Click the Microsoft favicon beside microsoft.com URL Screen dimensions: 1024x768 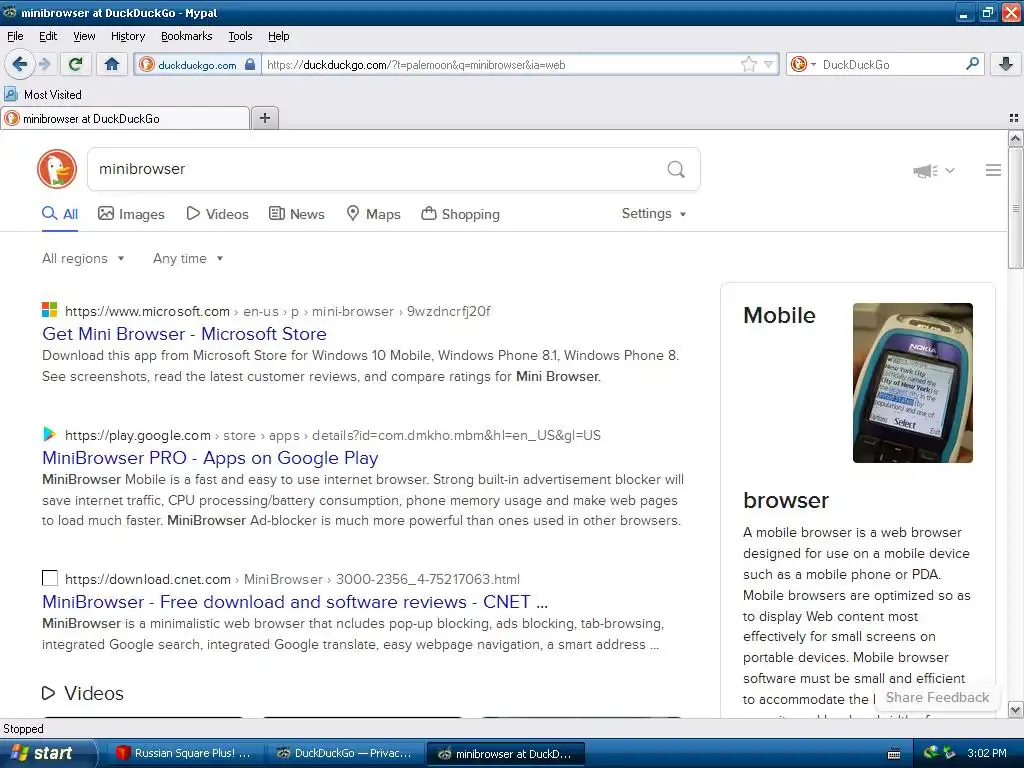click(x=50, y=310)
